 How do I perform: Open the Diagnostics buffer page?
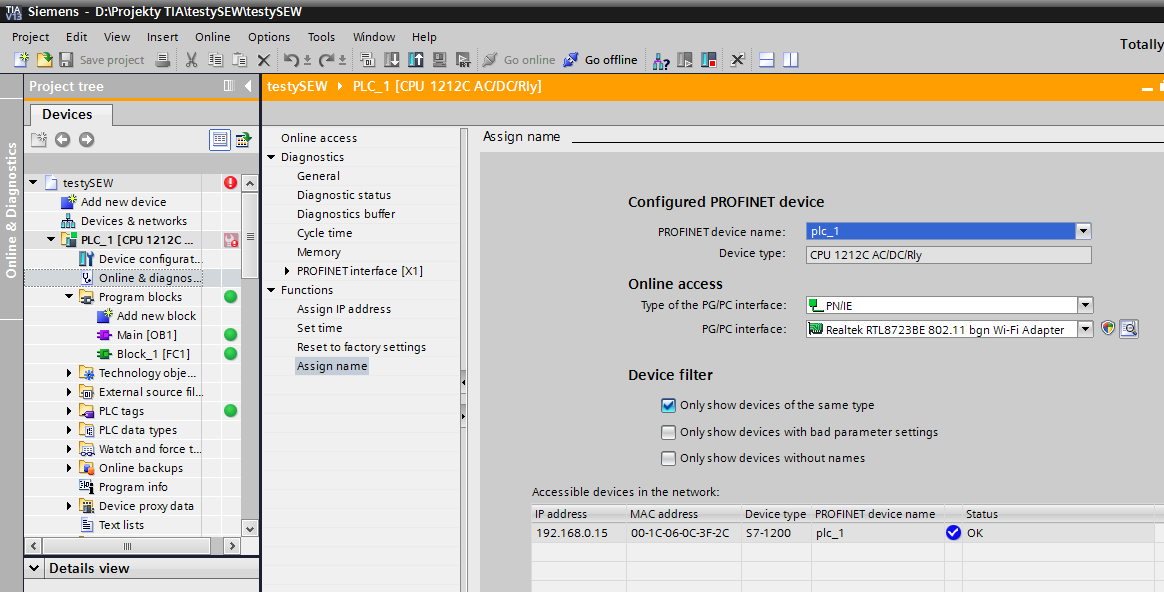click(x=346, y=214)
